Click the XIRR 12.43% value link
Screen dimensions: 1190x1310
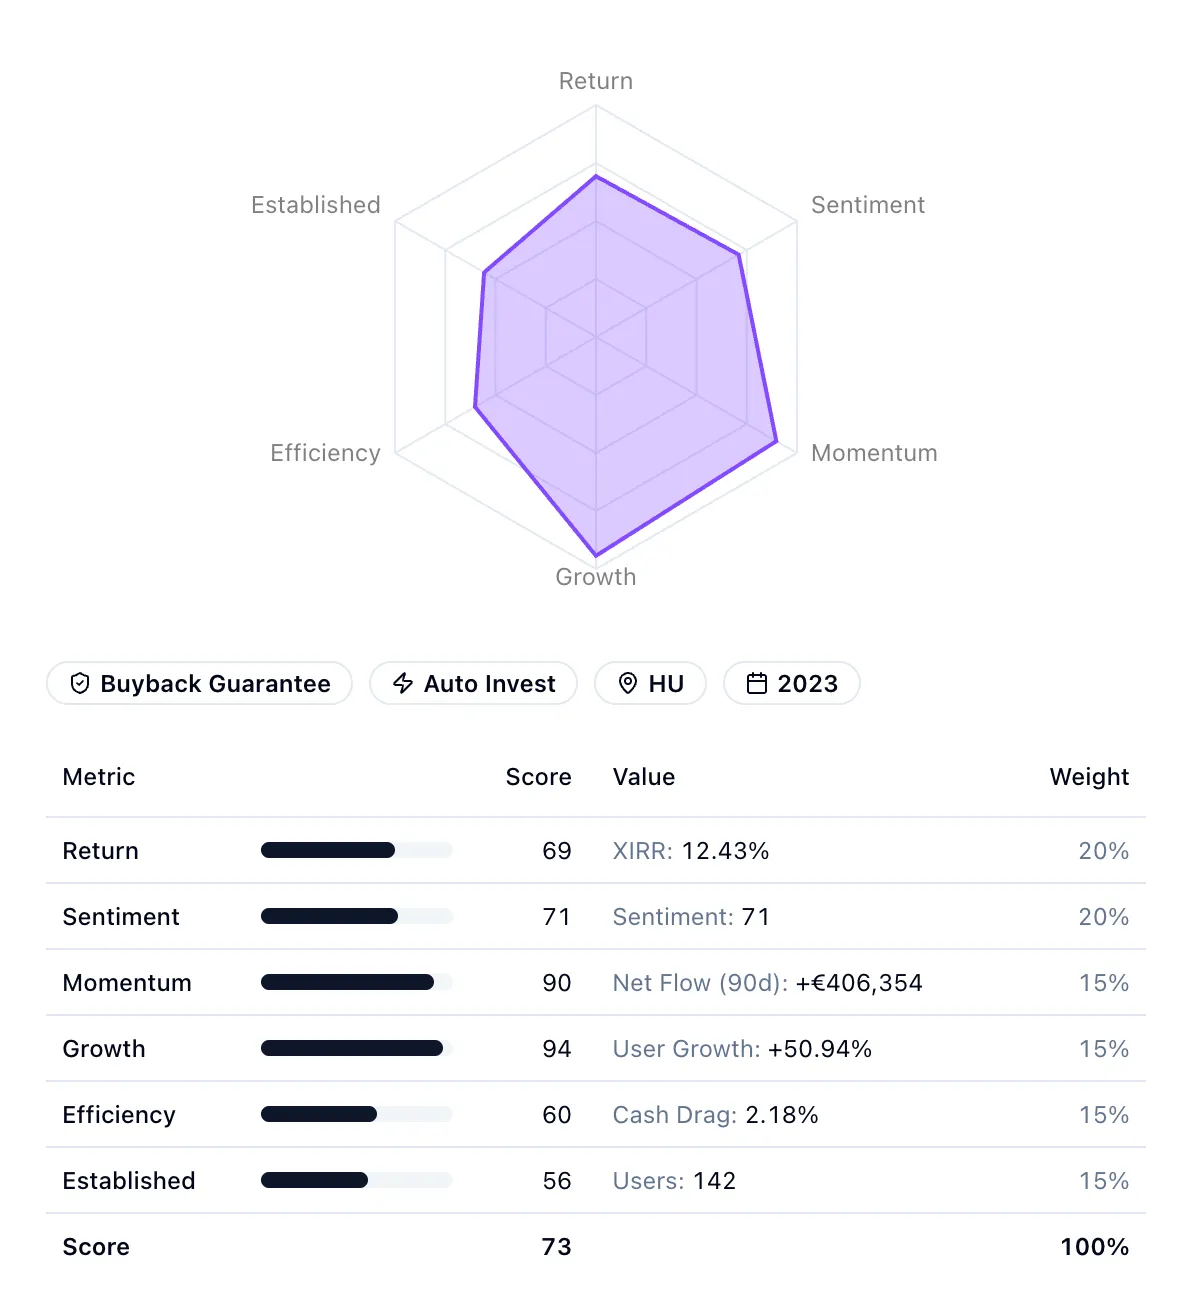691,851
